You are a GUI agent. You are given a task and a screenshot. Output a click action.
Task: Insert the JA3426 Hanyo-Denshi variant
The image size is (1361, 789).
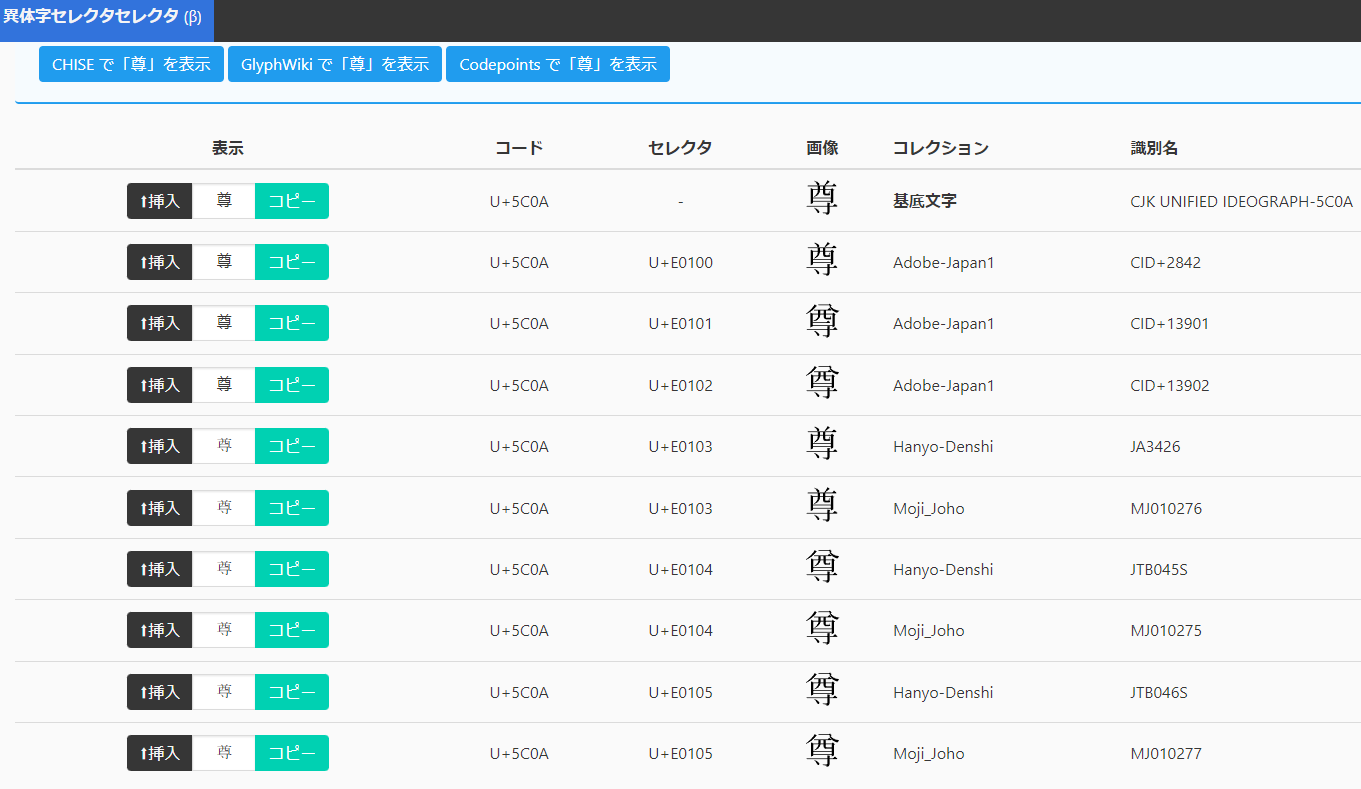[x=160, y=446]
